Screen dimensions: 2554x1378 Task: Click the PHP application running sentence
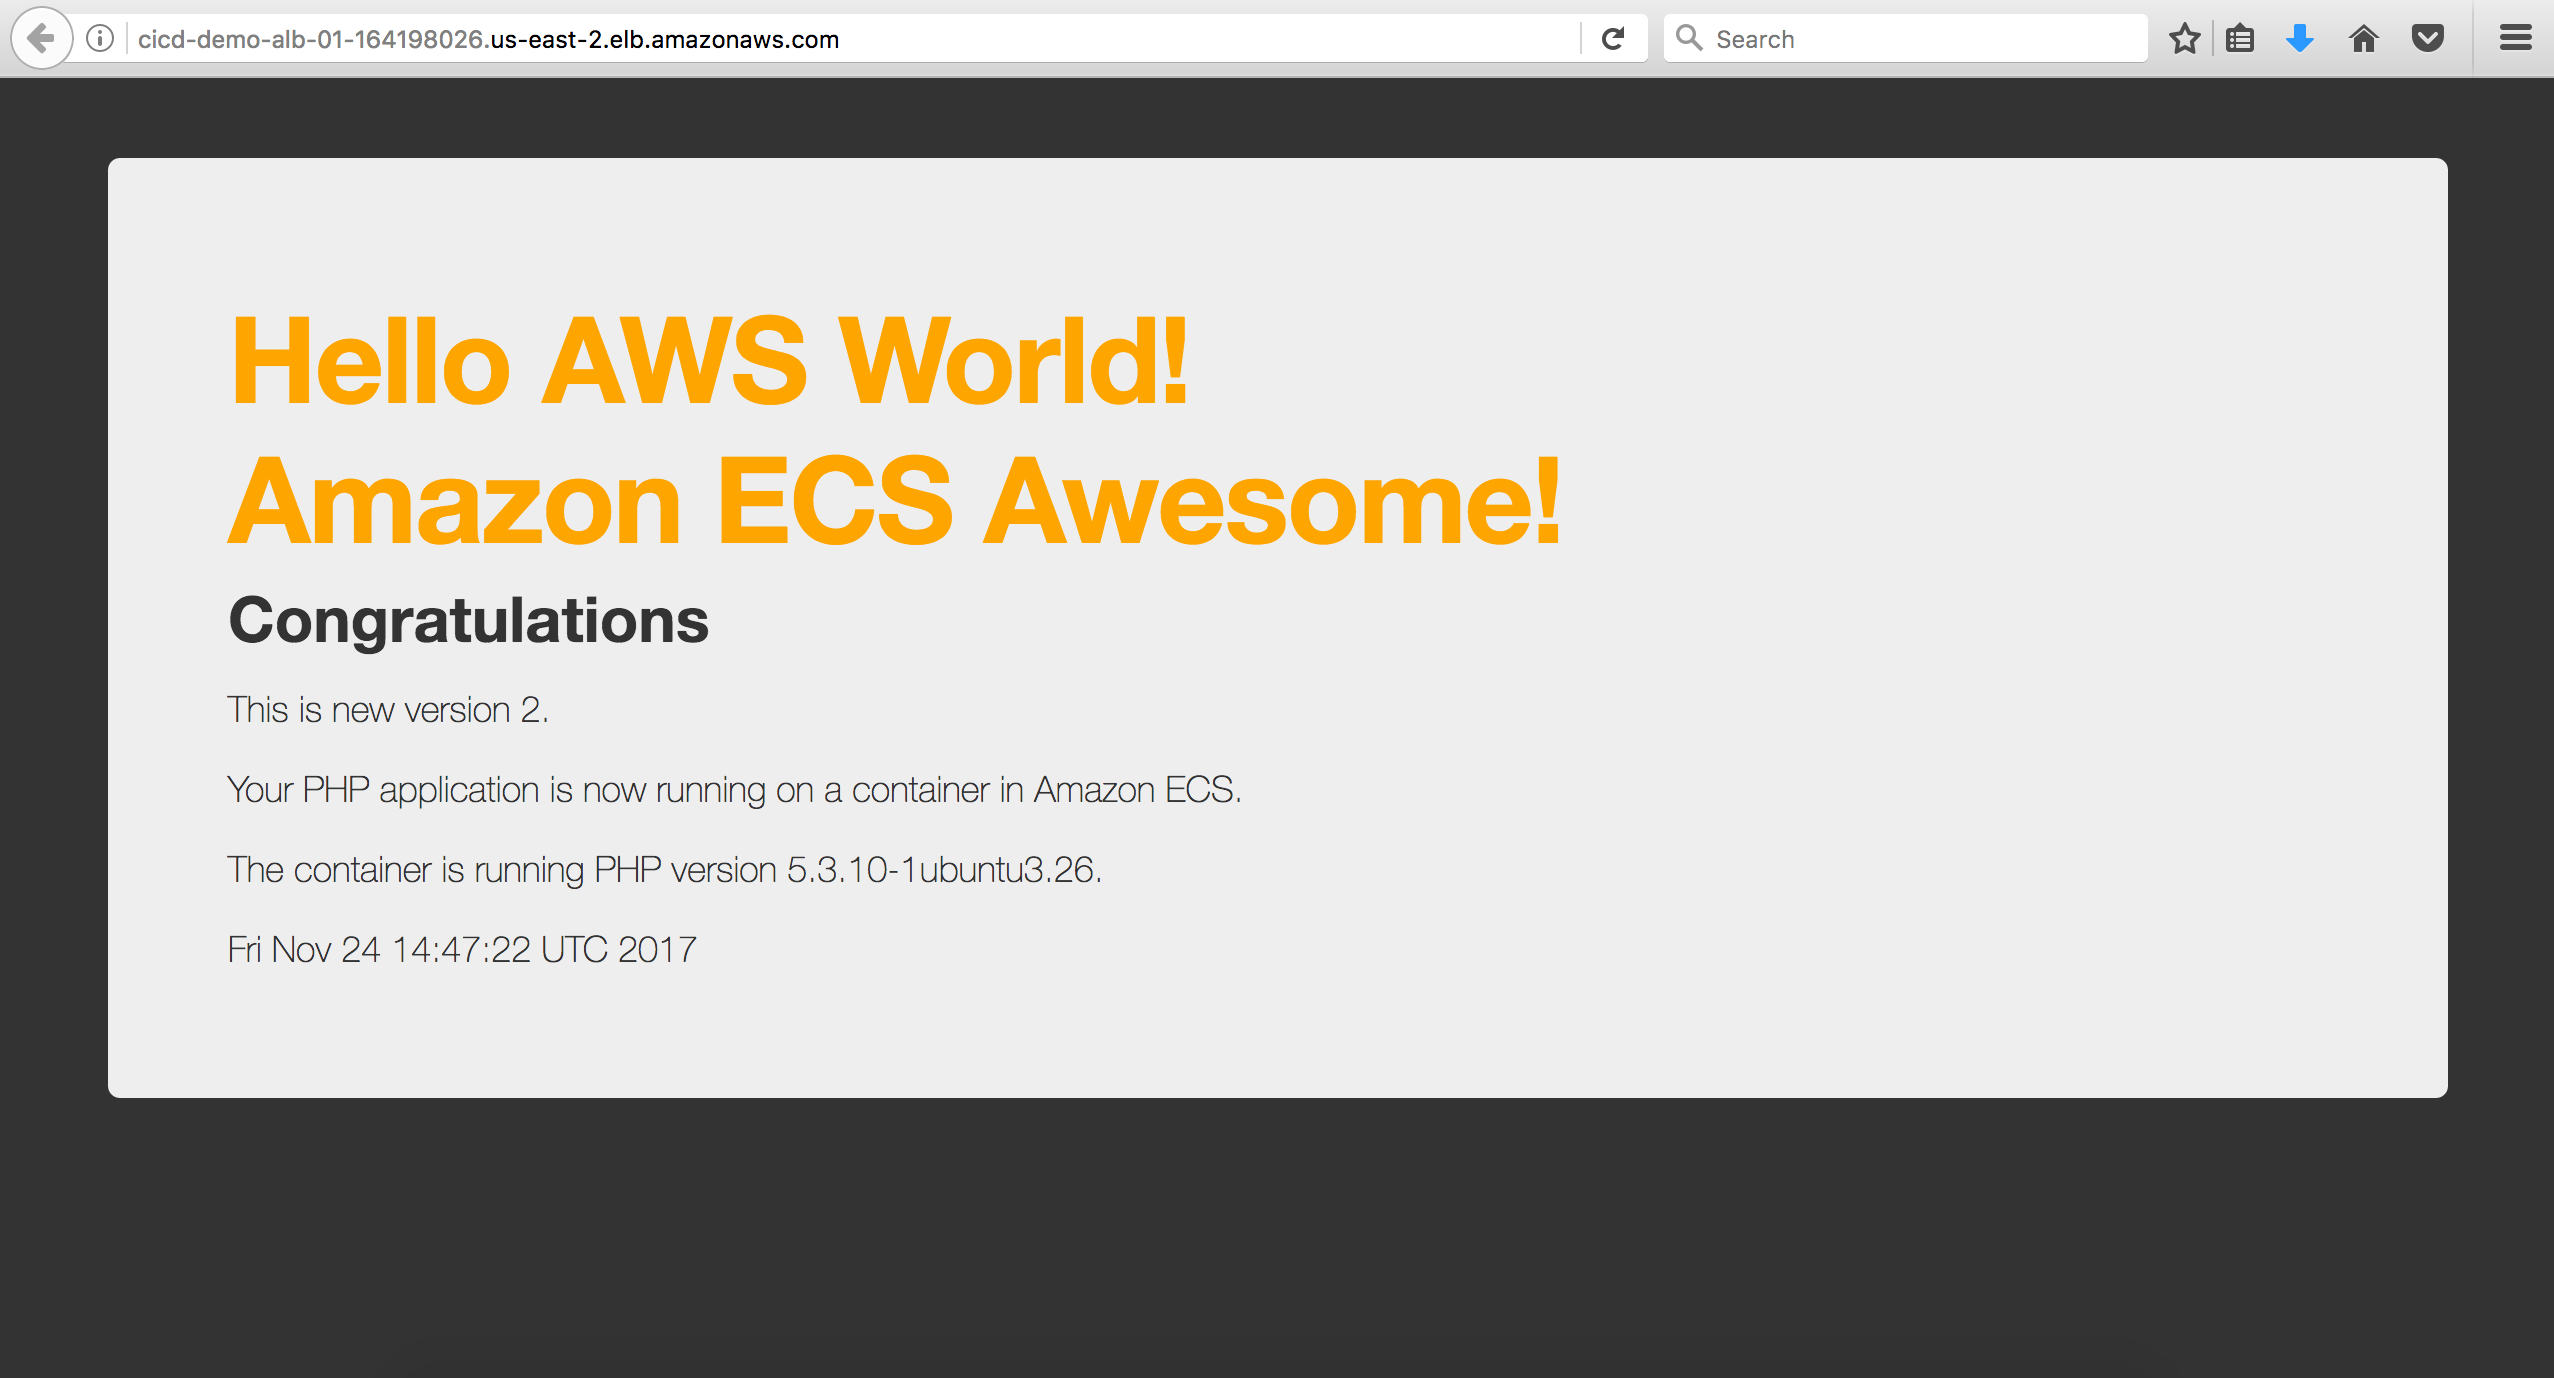click(x=734, y=790)
